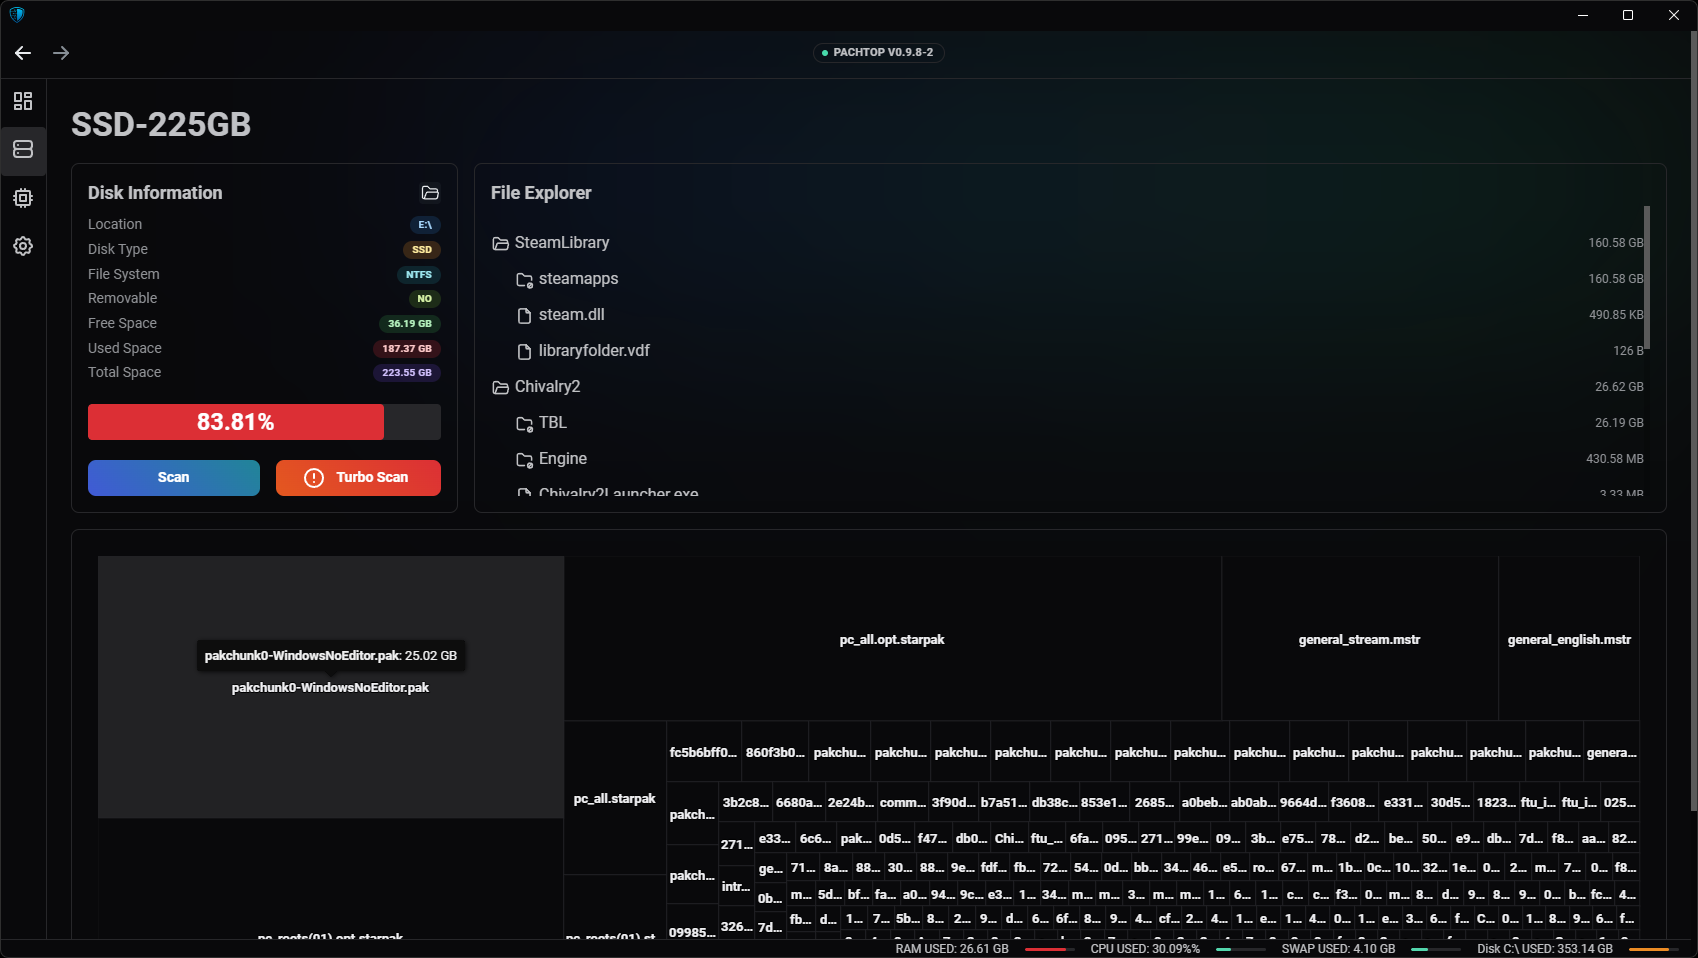Start a Turbo Scan
The width and height of the screenshot is (1698, 958).
(x=358, y=478)
